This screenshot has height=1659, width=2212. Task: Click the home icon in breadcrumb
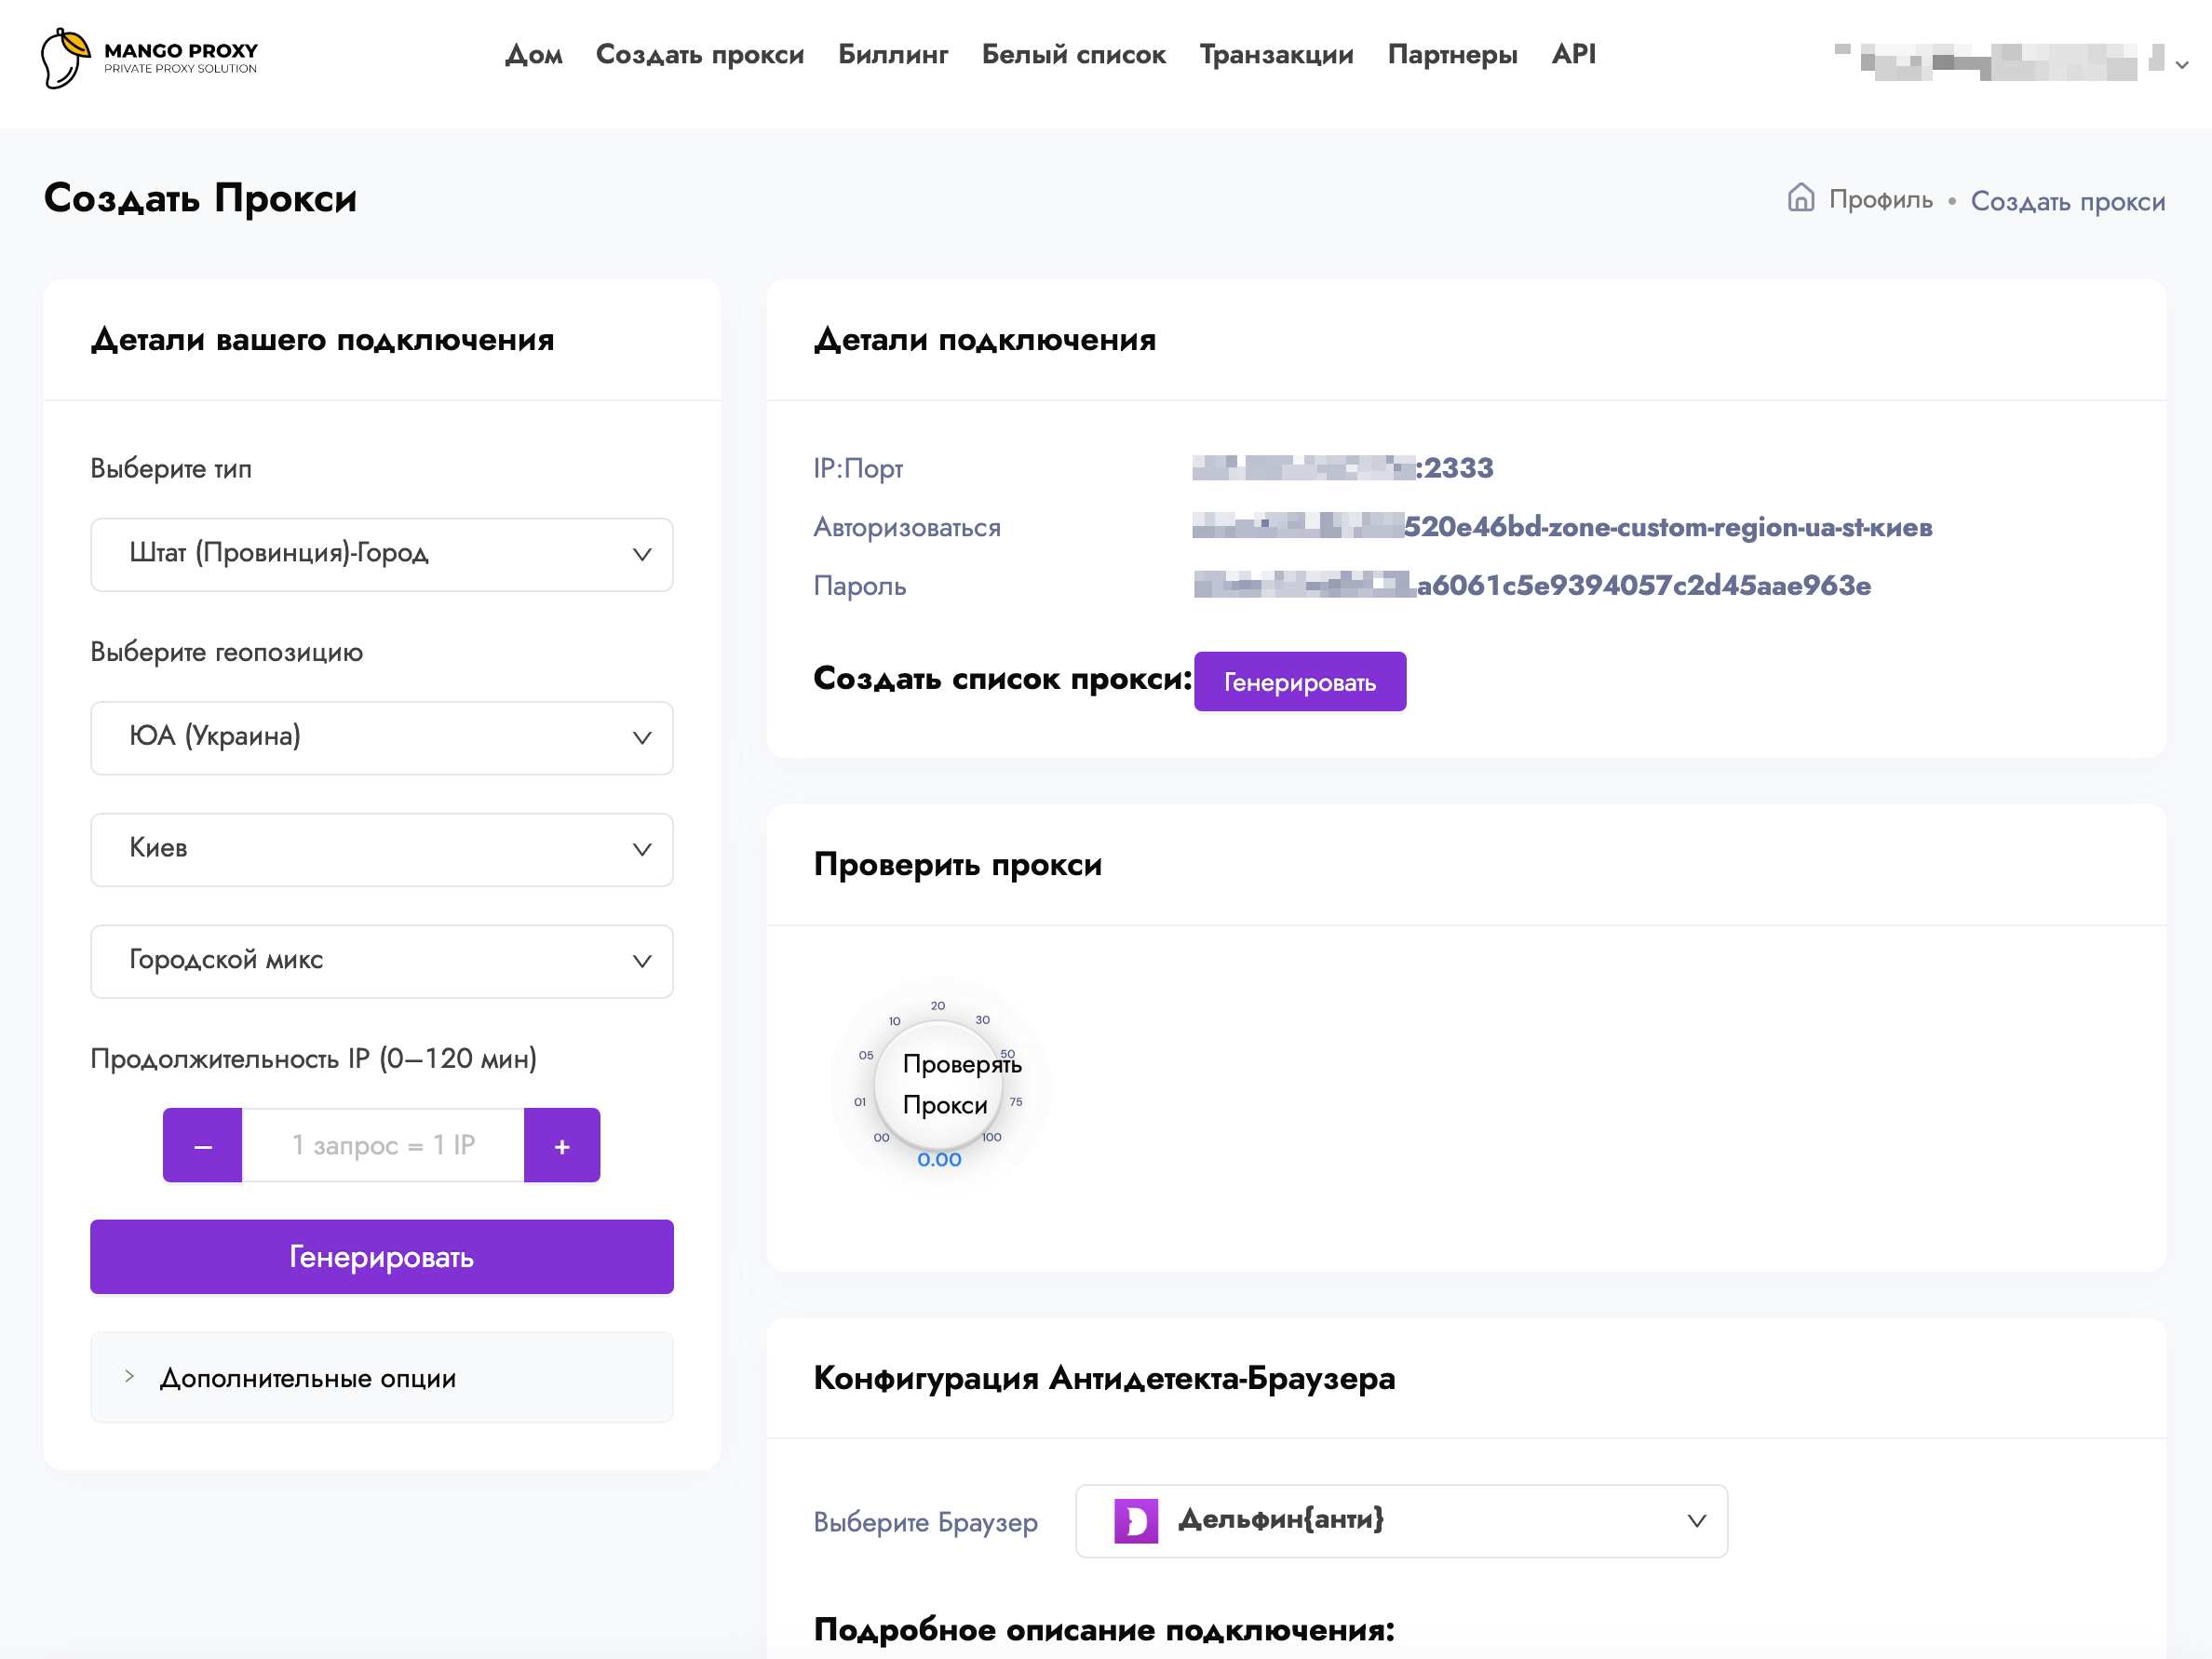1800,198
